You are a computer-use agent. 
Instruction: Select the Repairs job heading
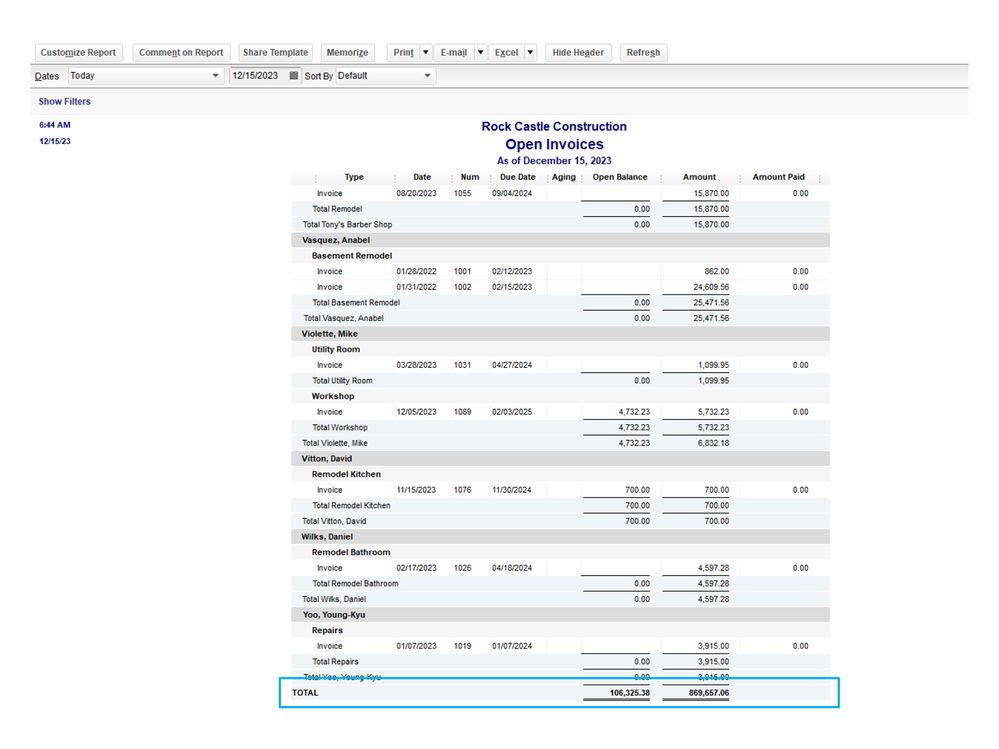point(561,631)
